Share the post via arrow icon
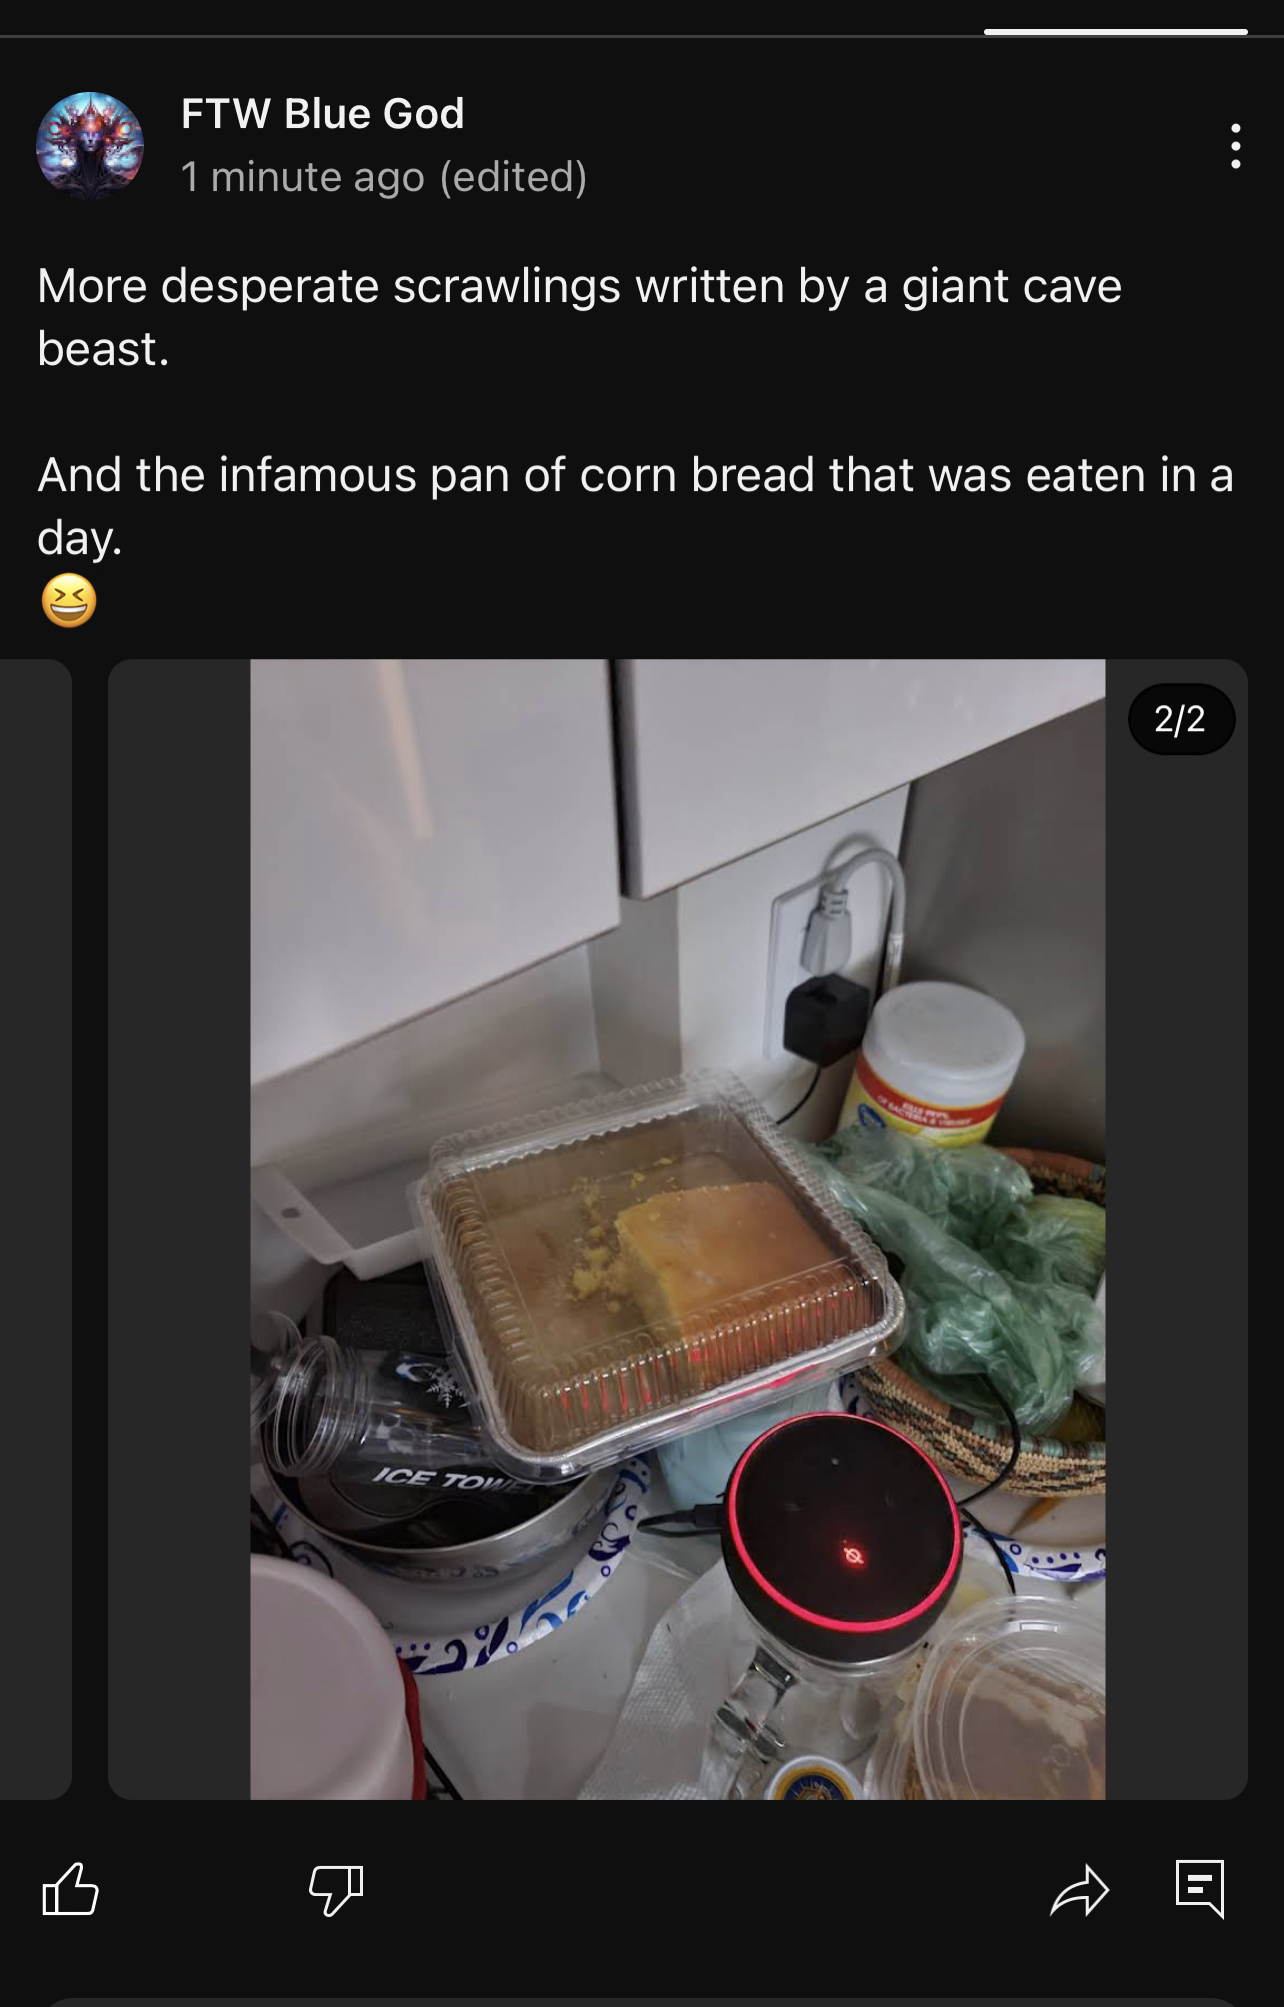This screenshot has width=1284, height=2007. (x=1080, y=1889)
